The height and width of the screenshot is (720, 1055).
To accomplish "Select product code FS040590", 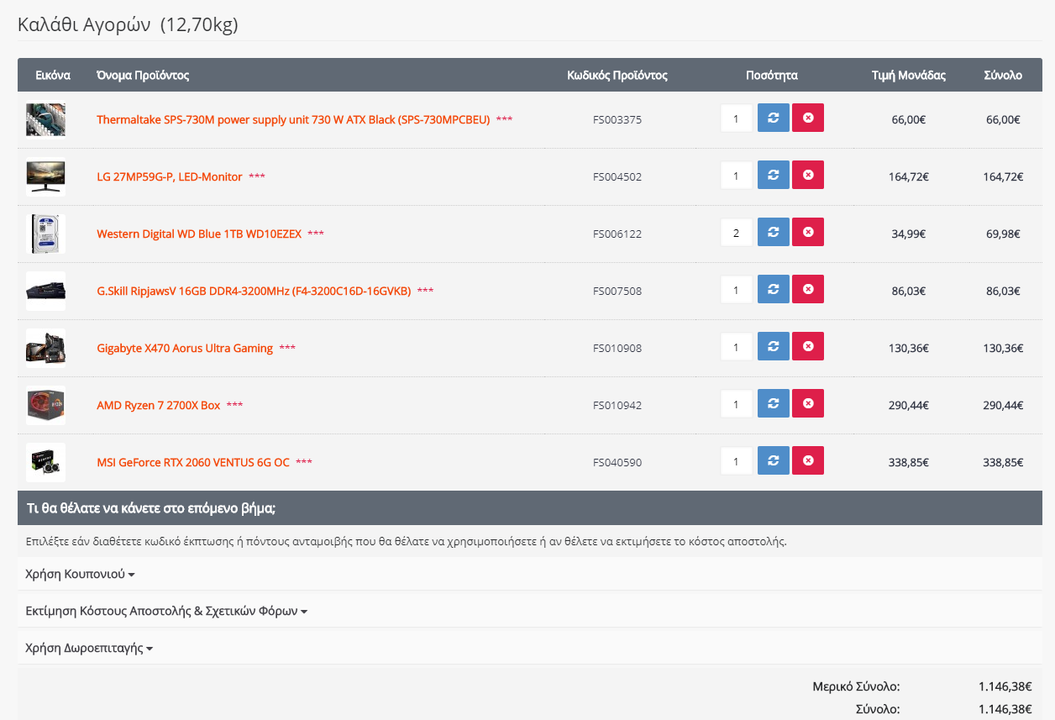I will click(617, 463).
